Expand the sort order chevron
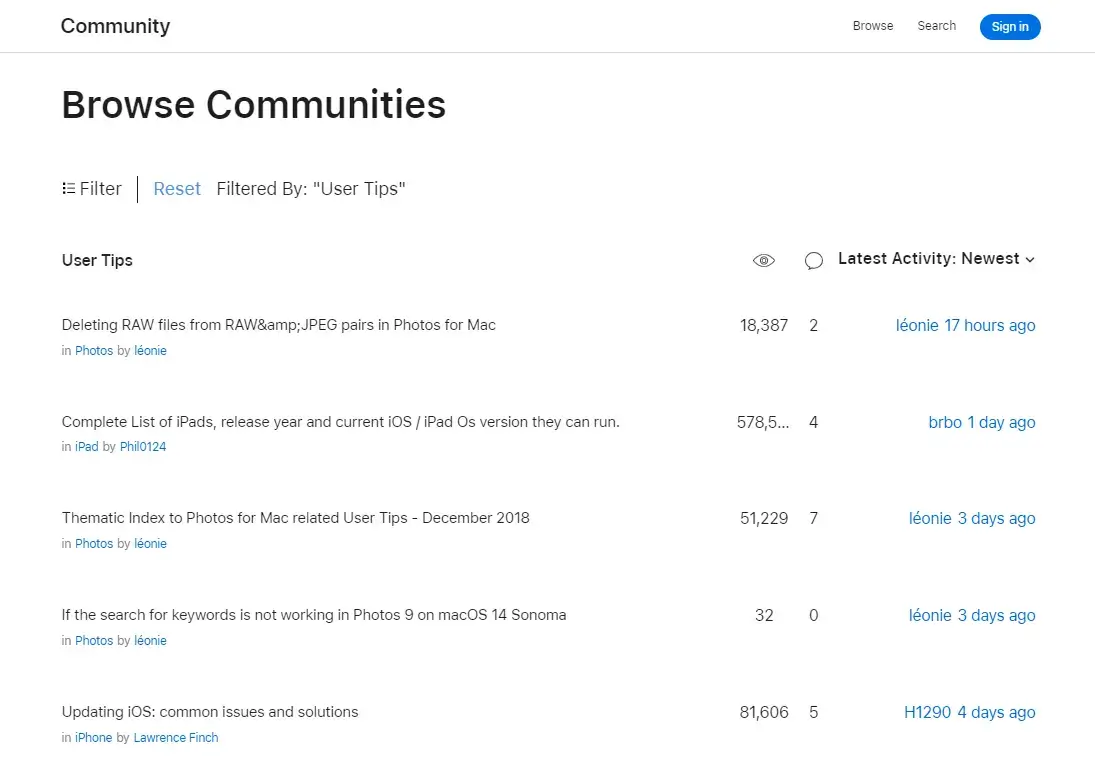Image resolution: width=1095 pixels, height=768 pixels. coord(1030,259)
